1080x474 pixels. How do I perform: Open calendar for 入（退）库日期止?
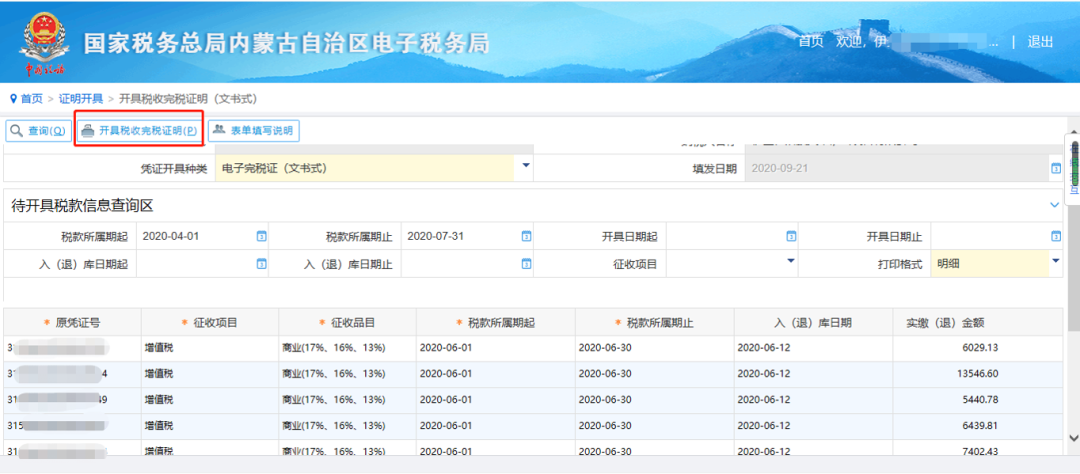click(526, 264)
